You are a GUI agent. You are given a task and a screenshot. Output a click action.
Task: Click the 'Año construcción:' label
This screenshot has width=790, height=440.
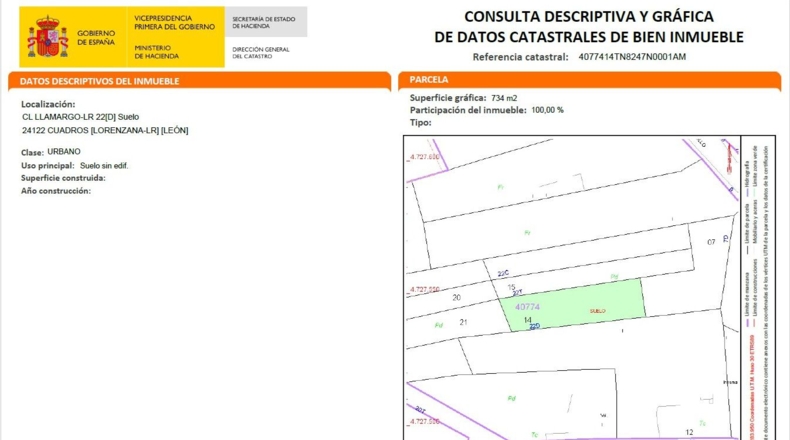coord(56,191)
